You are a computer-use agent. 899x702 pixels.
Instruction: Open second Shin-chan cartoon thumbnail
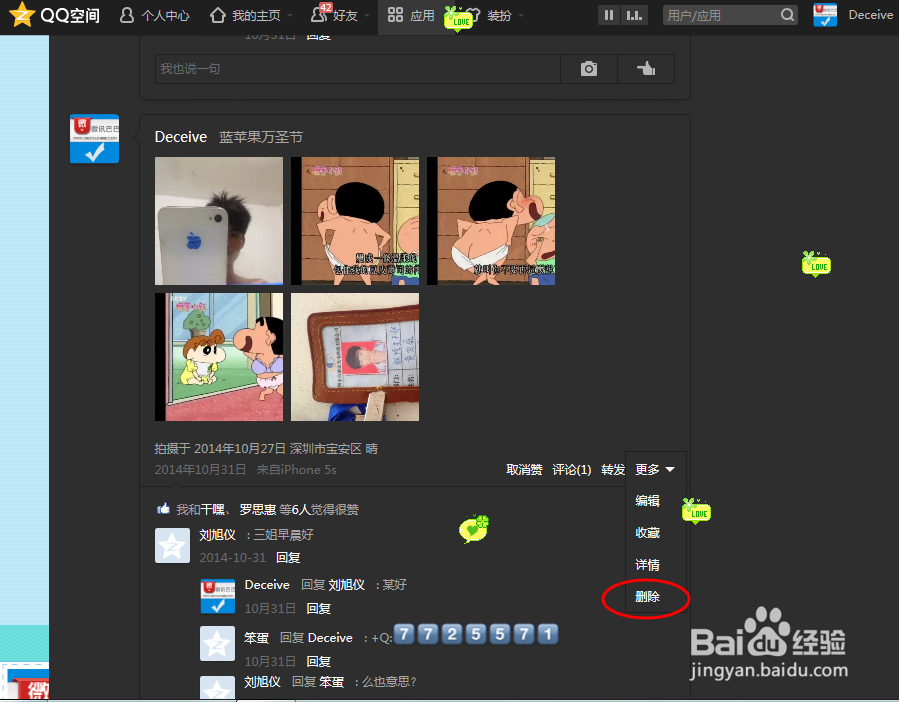(x=355, y=221)
